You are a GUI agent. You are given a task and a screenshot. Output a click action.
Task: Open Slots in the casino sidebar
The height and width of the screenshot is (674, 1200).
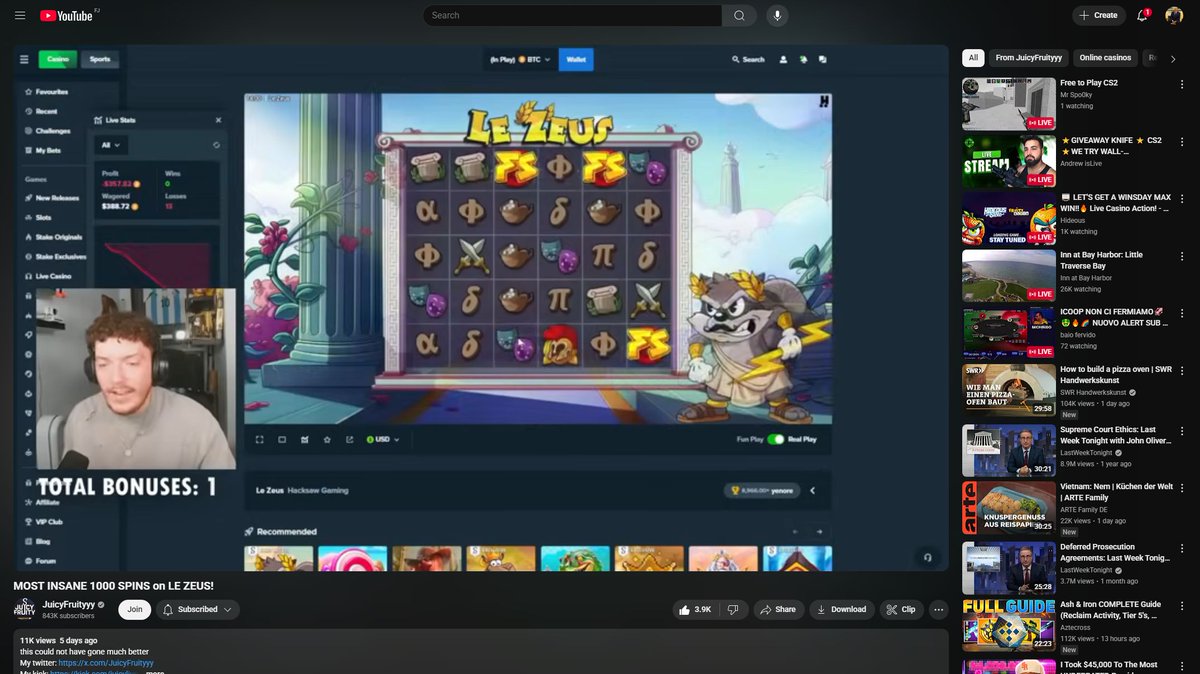[43, 217]
